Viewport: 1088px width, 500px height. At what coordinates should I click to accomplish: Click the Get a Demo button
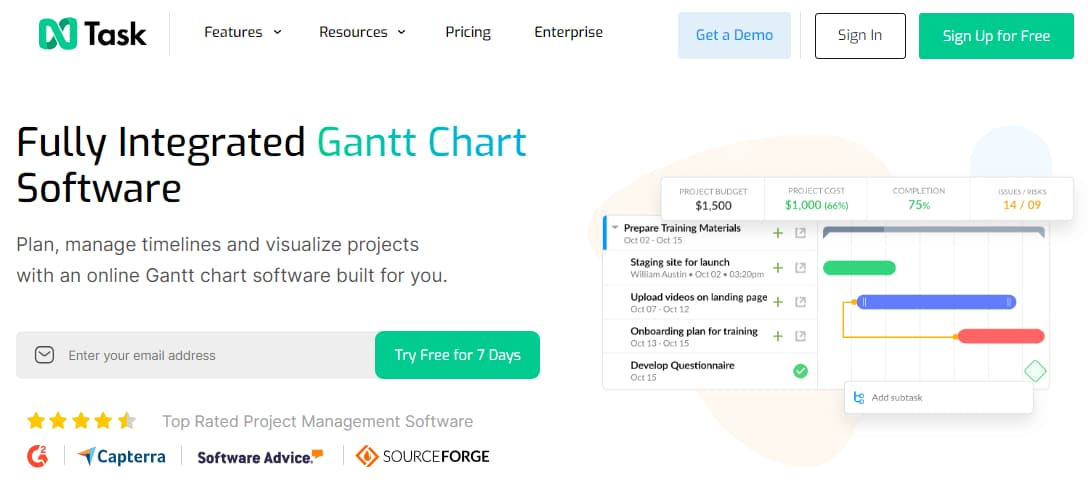(734, 35)
